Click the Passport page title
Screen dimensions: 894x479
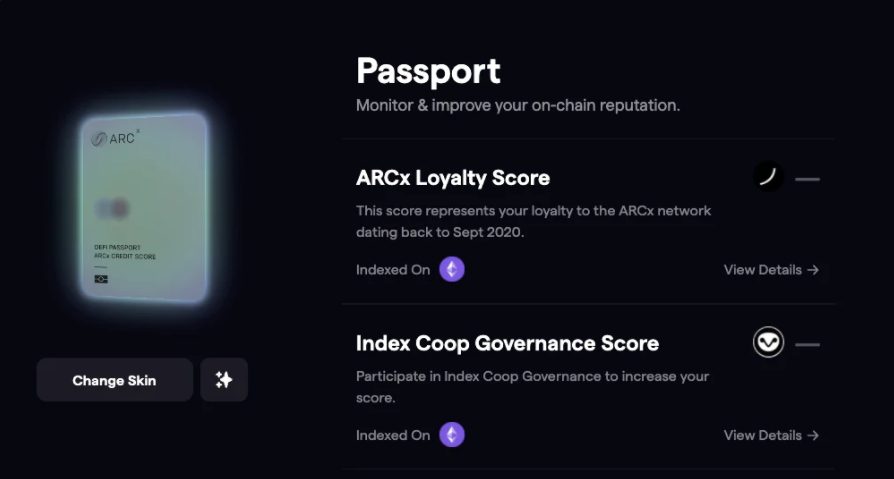pyautogui.click(x=428, y=71)
